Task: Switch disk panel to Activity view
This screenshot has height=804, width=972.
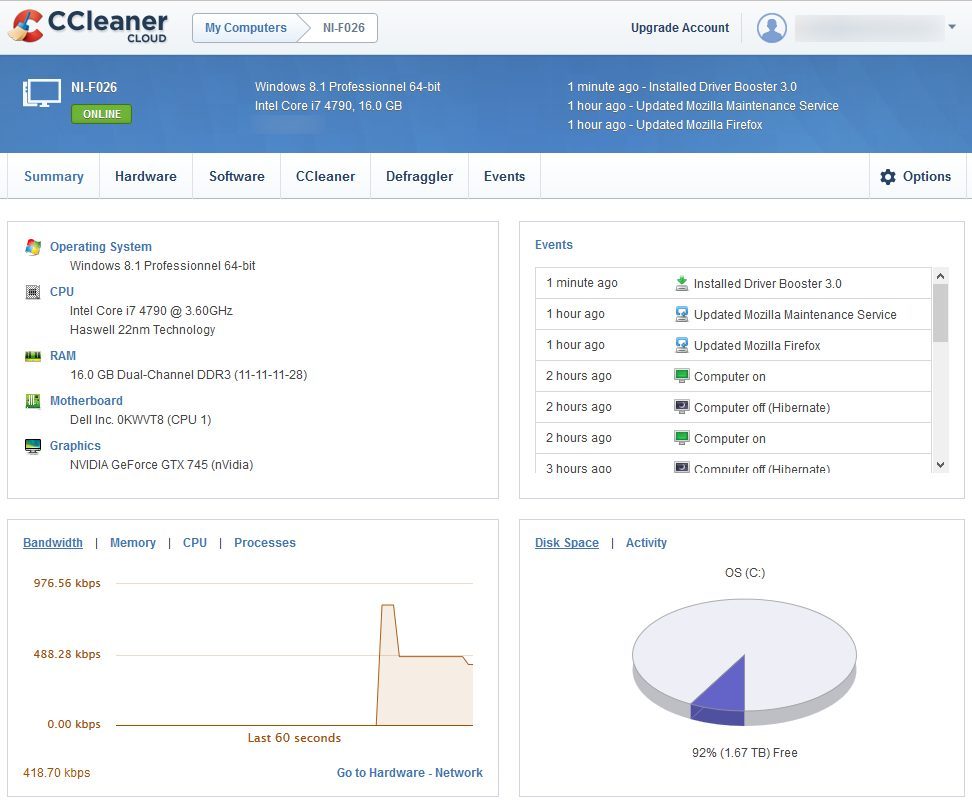Action: [x=646, y=543]
